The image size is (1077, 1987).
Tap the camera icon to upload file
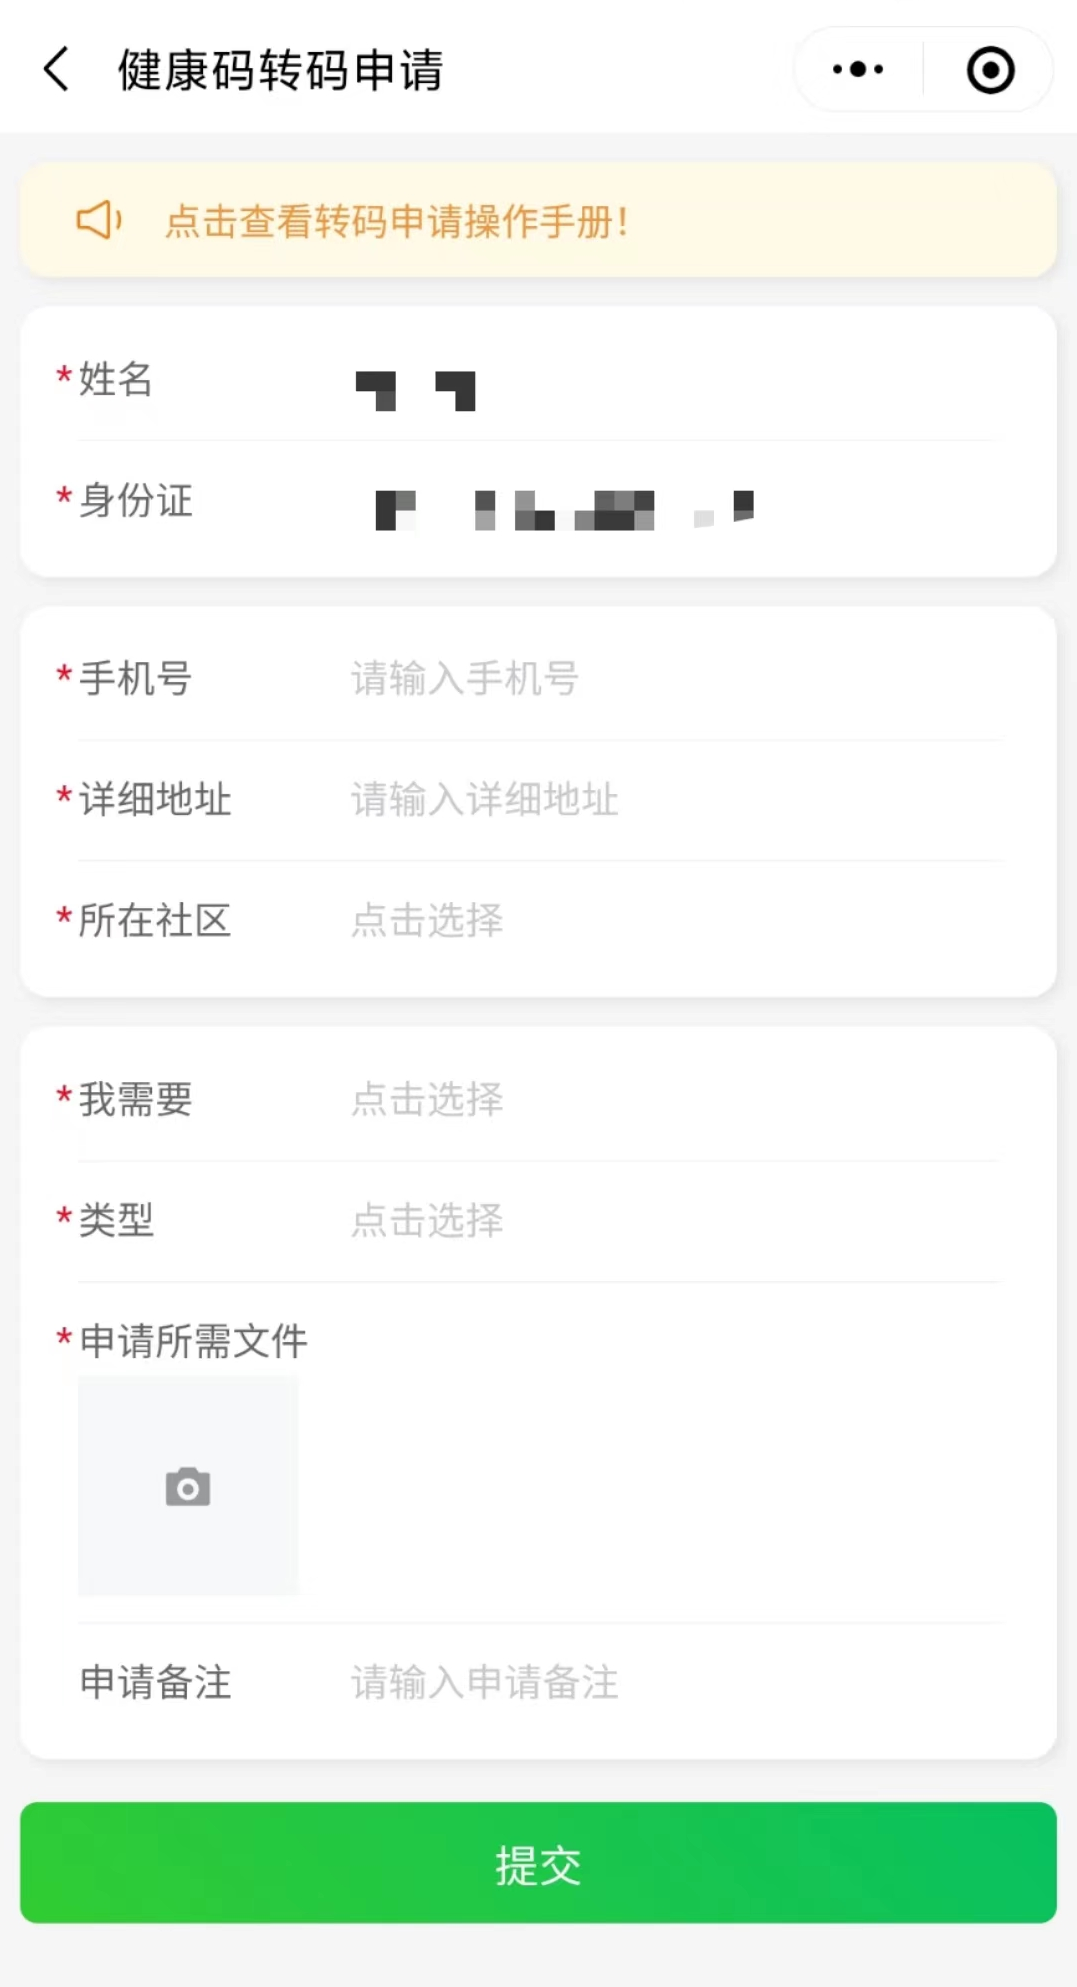[x=188, y=1486]
